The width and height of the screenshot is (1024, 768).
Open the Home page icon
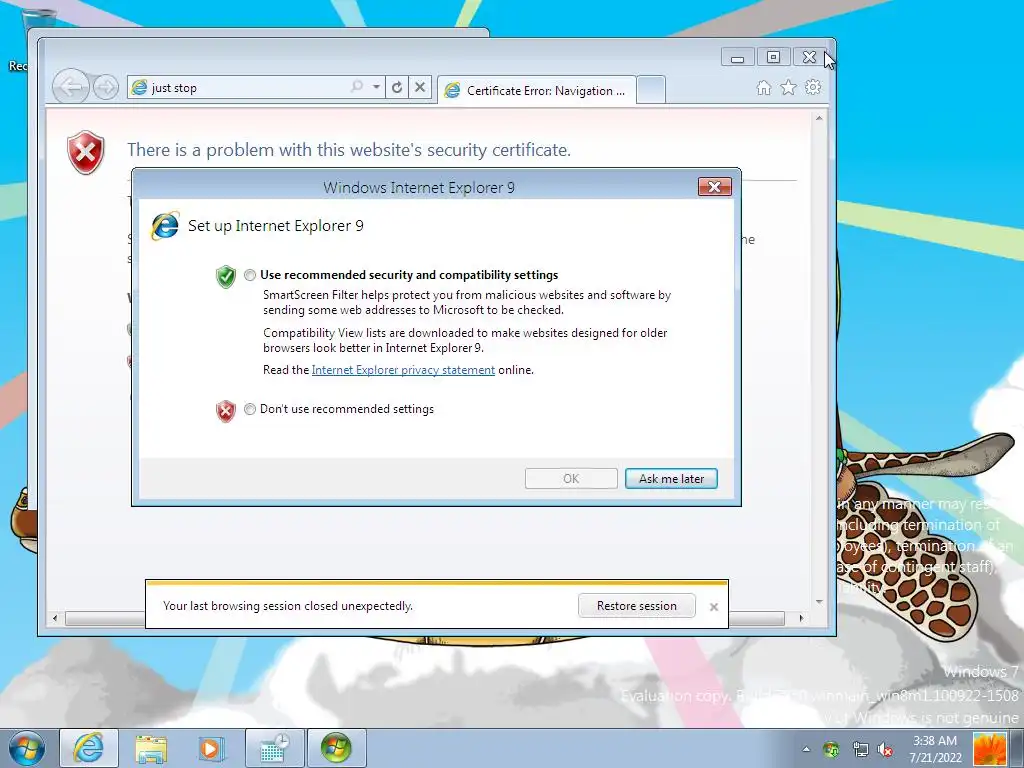763,88
